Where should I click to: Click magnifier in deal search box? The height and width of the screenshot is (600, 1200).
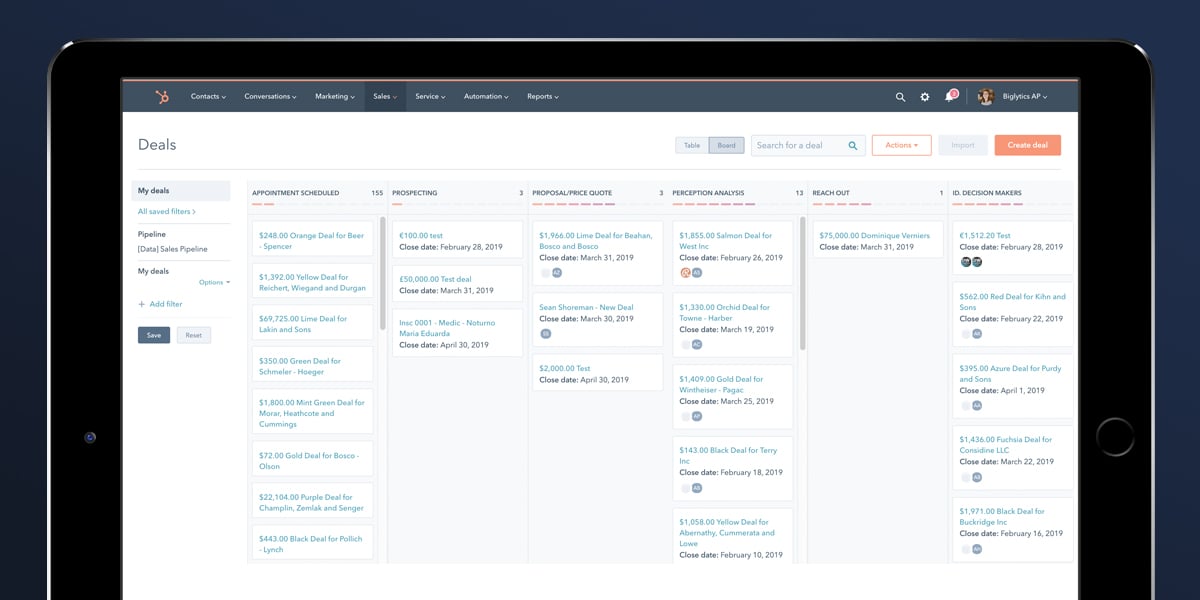point(853,146)
